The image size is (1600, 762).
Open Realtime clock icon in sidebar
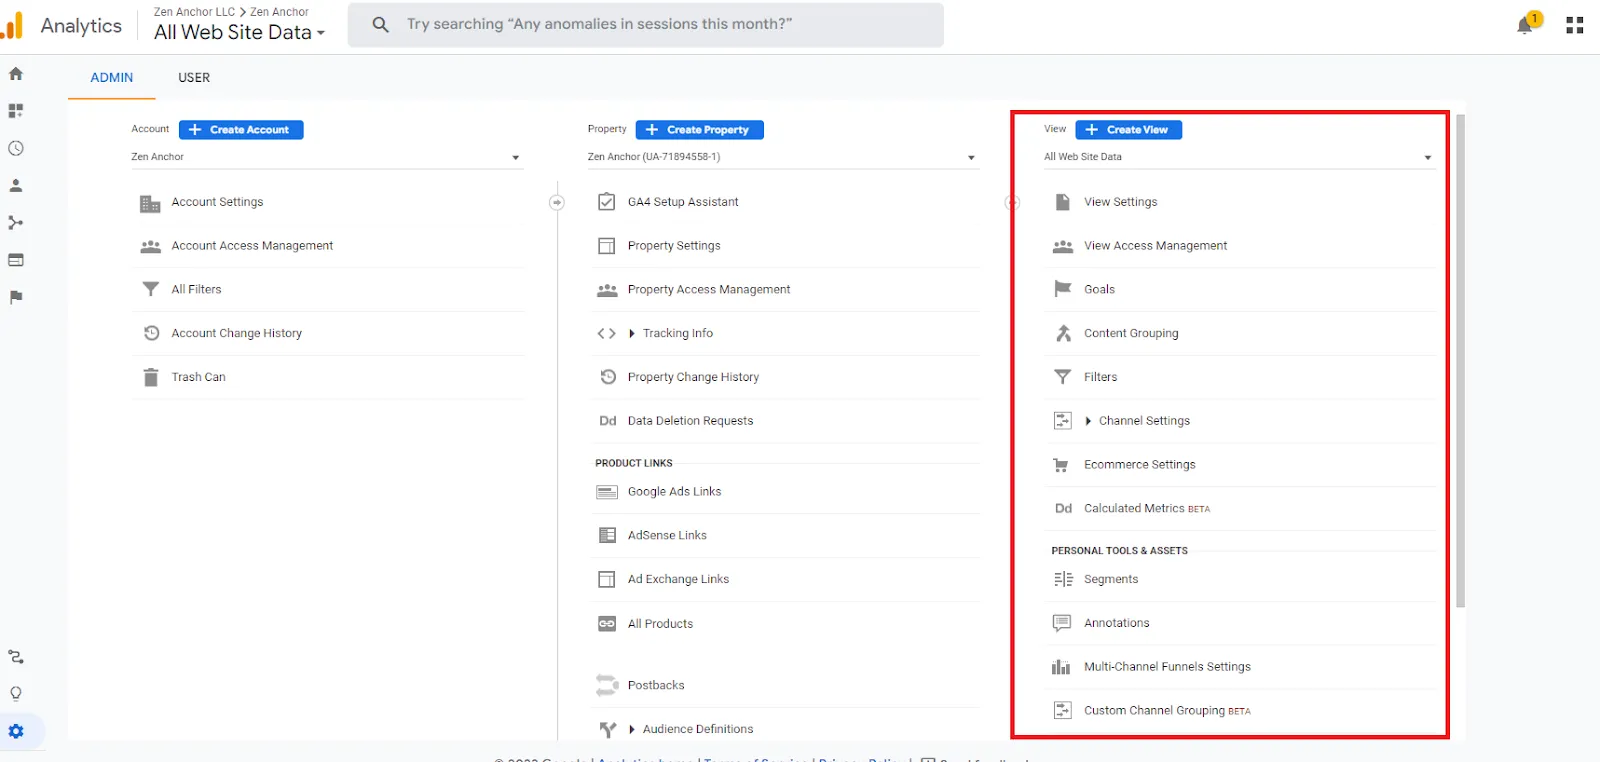tap(16, 148)
